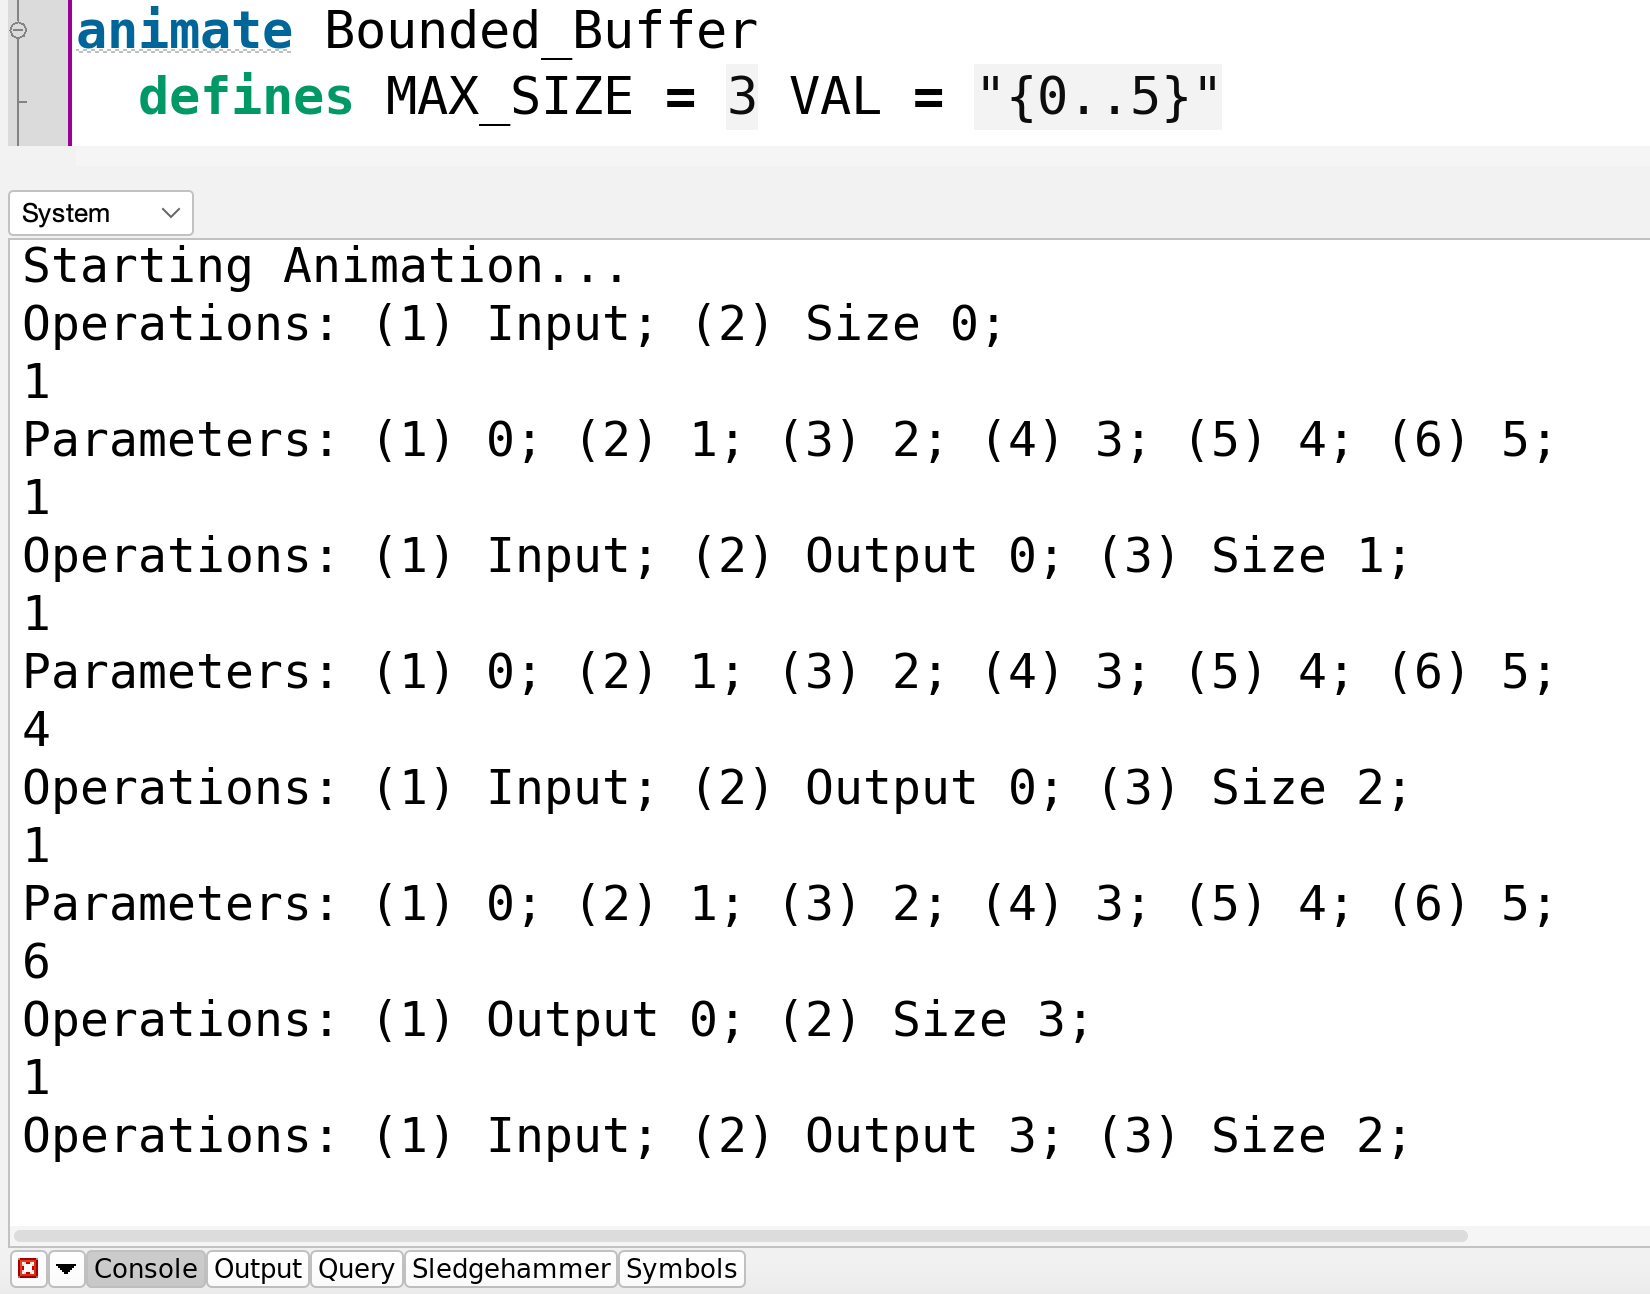Image resolution: width=1650 pixels, height=1294 pixels.
Task: Switch to the Output tab
Action: pyautogui.click(x=258, y=1269)
